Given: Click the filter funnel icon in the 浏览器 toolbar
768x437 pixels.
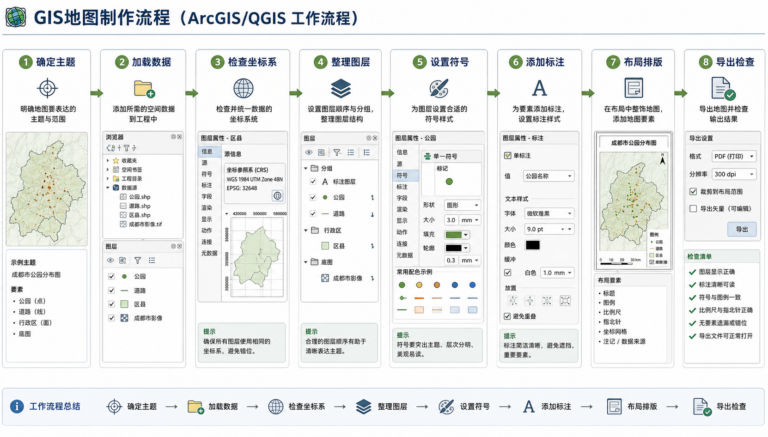Looking at the screenshot, I should (126, 148).
